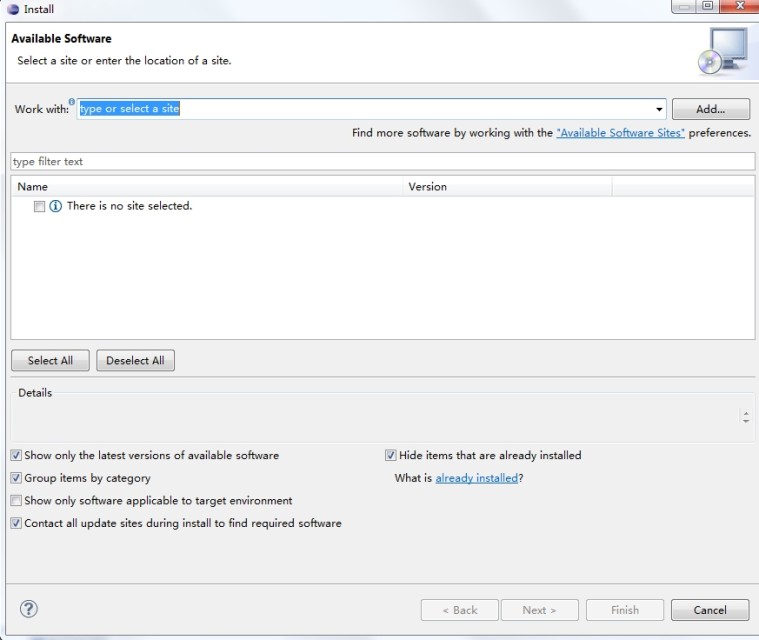Click the info icon beside 'There is no site selected'

click(56, 206)
